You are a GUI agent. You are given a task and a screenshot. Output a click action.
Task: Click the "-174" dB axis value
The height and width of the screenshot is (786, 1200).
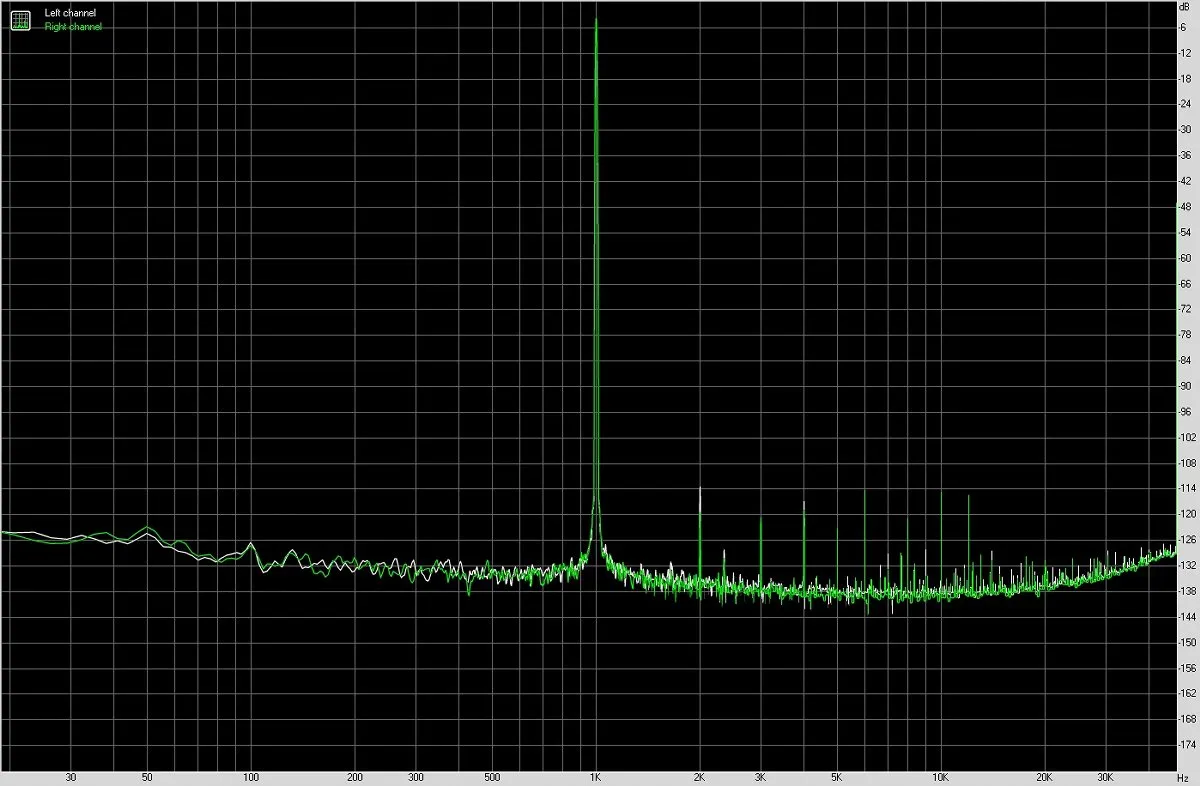(1188, 745)
